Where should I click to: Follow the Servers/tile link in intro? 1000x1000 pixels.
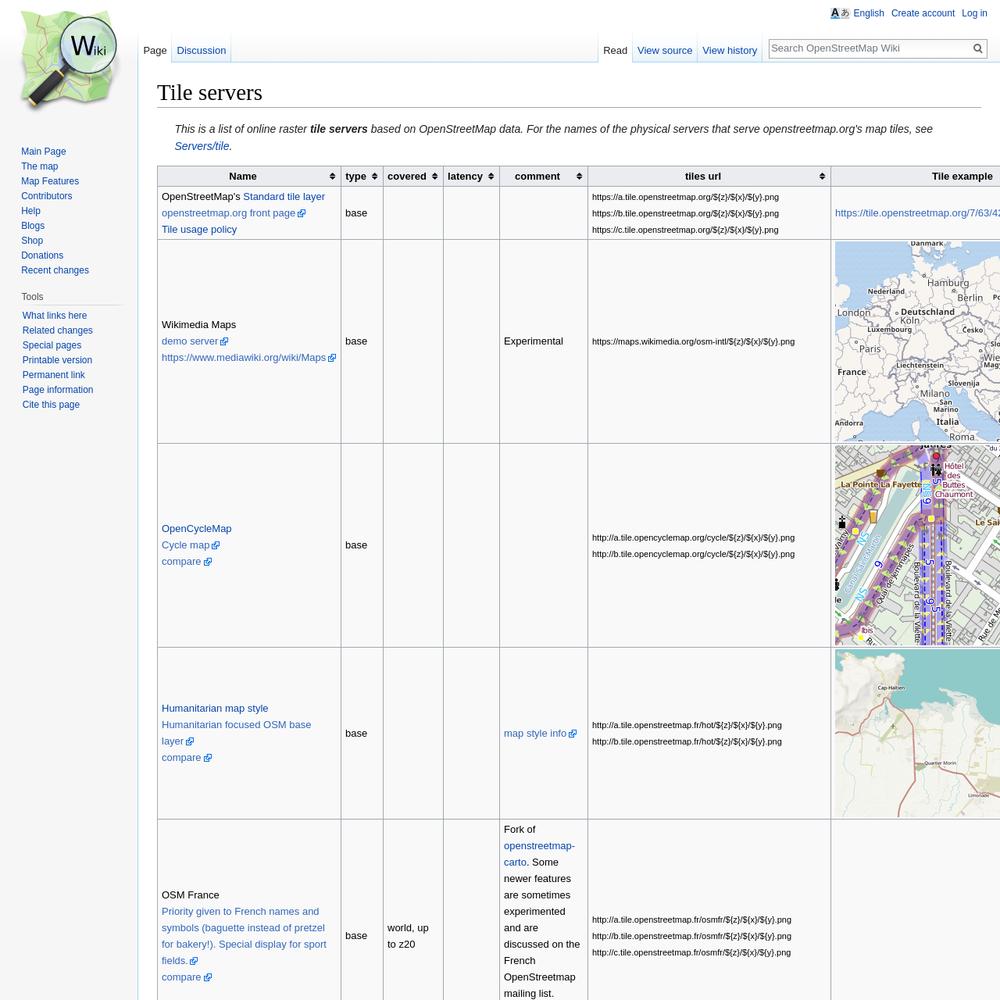pyautogui.click(x=202, y=146)
